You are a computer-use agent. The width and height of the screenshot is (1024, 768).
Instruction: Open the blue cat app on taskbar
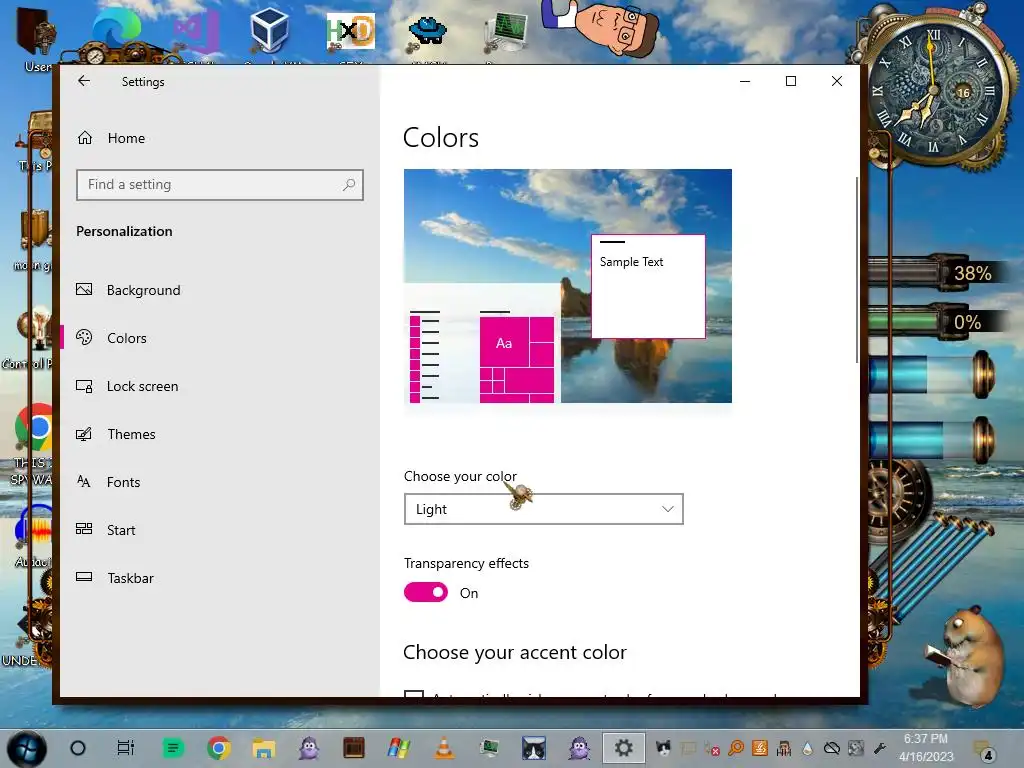point(534,748)
